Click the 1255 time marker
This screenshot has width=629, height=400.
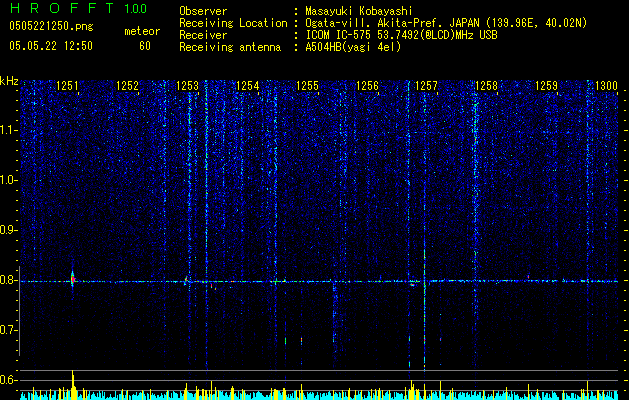click(x=307, y=86)
